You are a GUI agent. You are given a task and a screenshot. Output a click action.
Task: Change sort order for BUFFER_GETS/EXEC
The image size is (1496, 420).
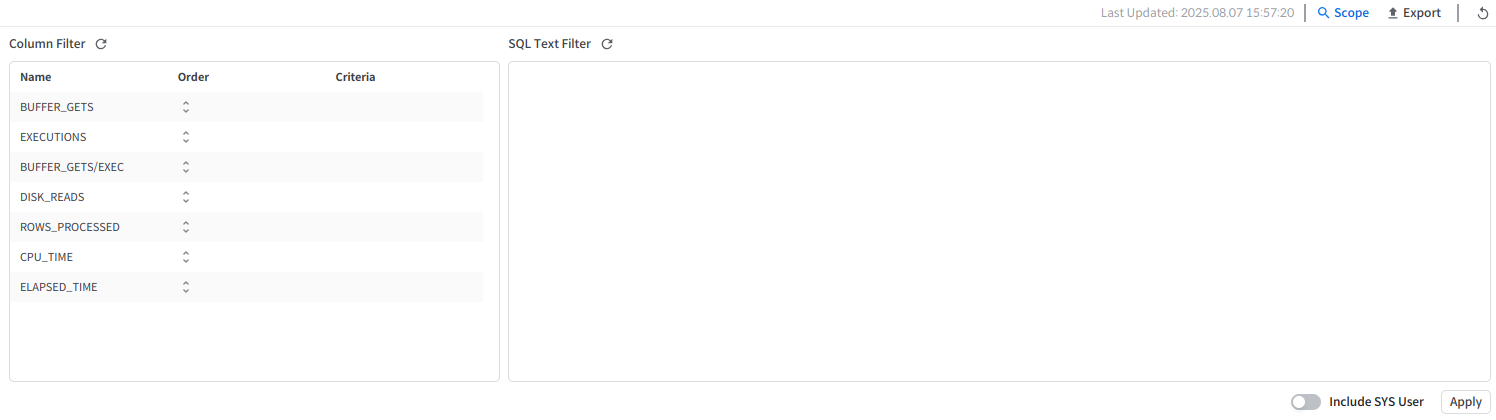tap(186, 167)
